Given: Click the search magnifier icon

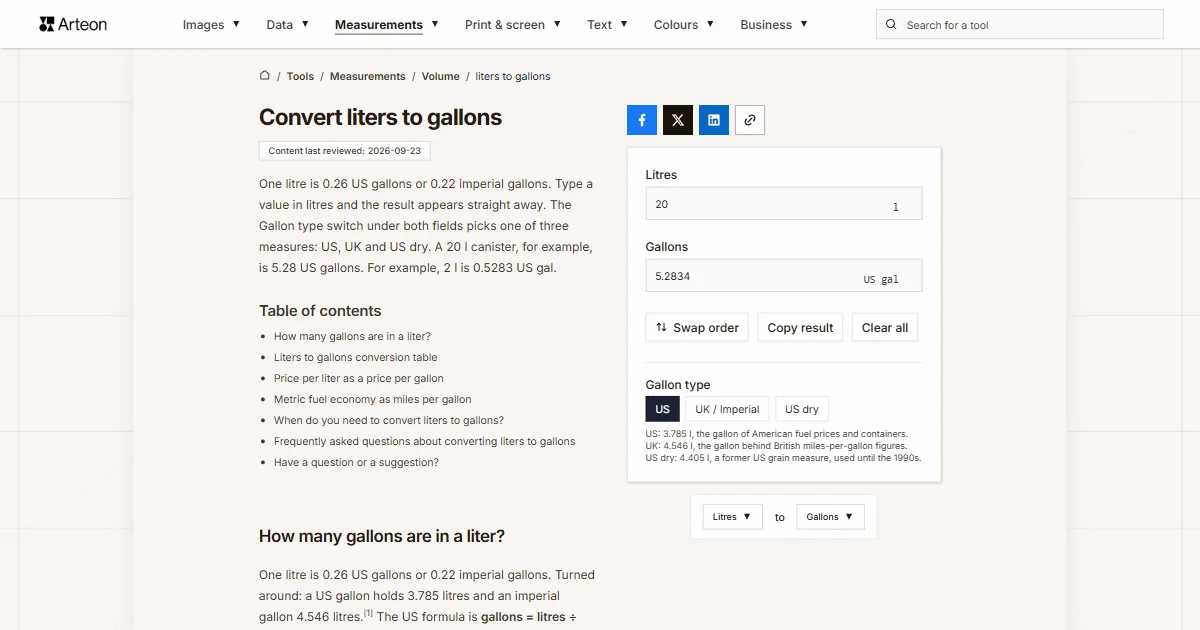Looking at the screenshot, I should (x=892, y=25).
